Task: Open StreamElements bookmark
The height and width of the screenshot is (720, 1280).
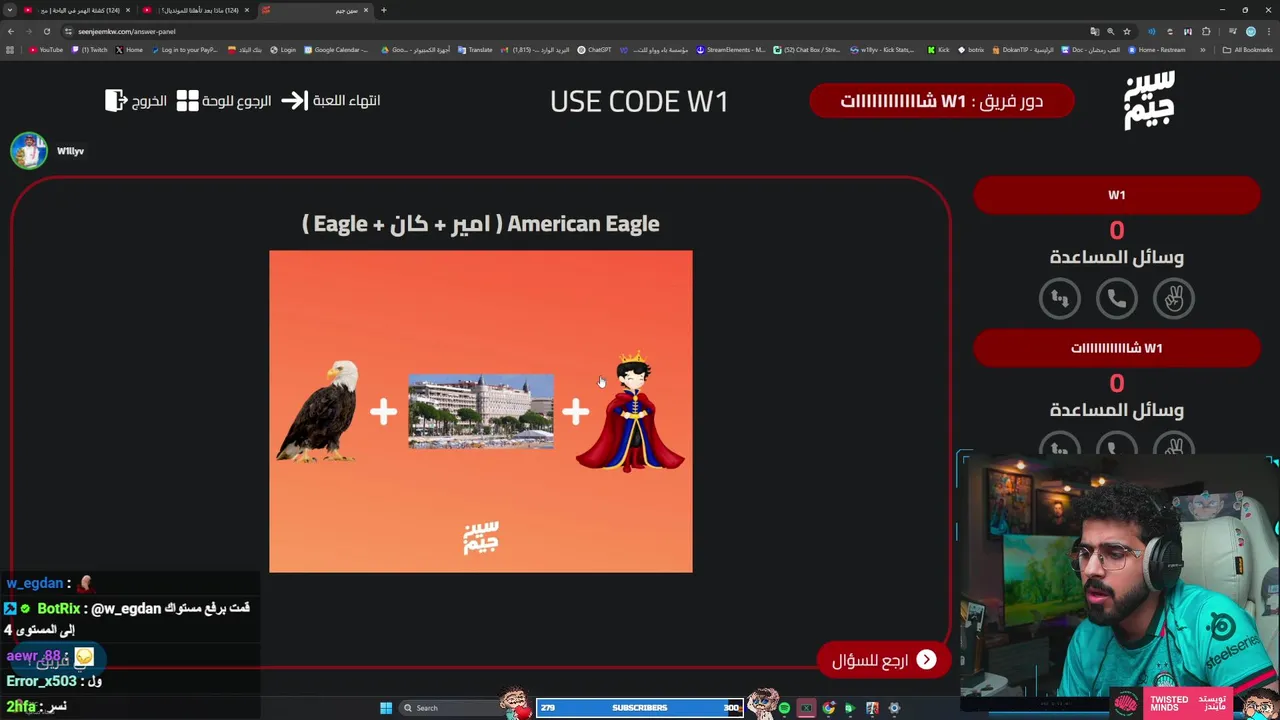Action: [731, 49]
